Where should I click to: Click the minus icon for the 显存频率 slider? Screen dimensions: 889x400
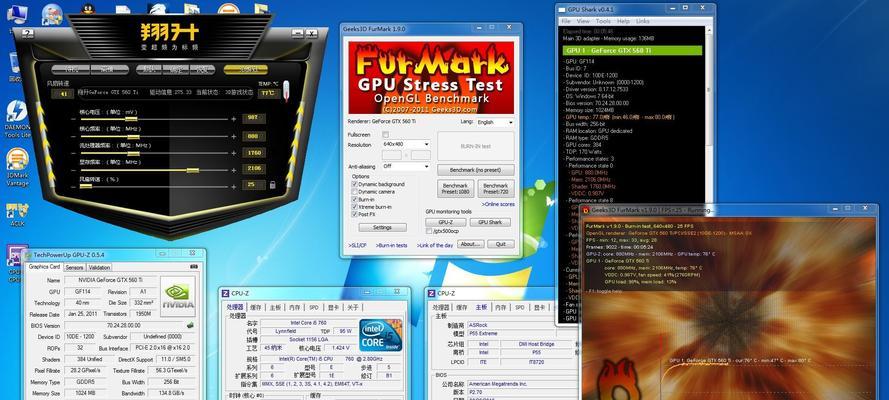74,170
